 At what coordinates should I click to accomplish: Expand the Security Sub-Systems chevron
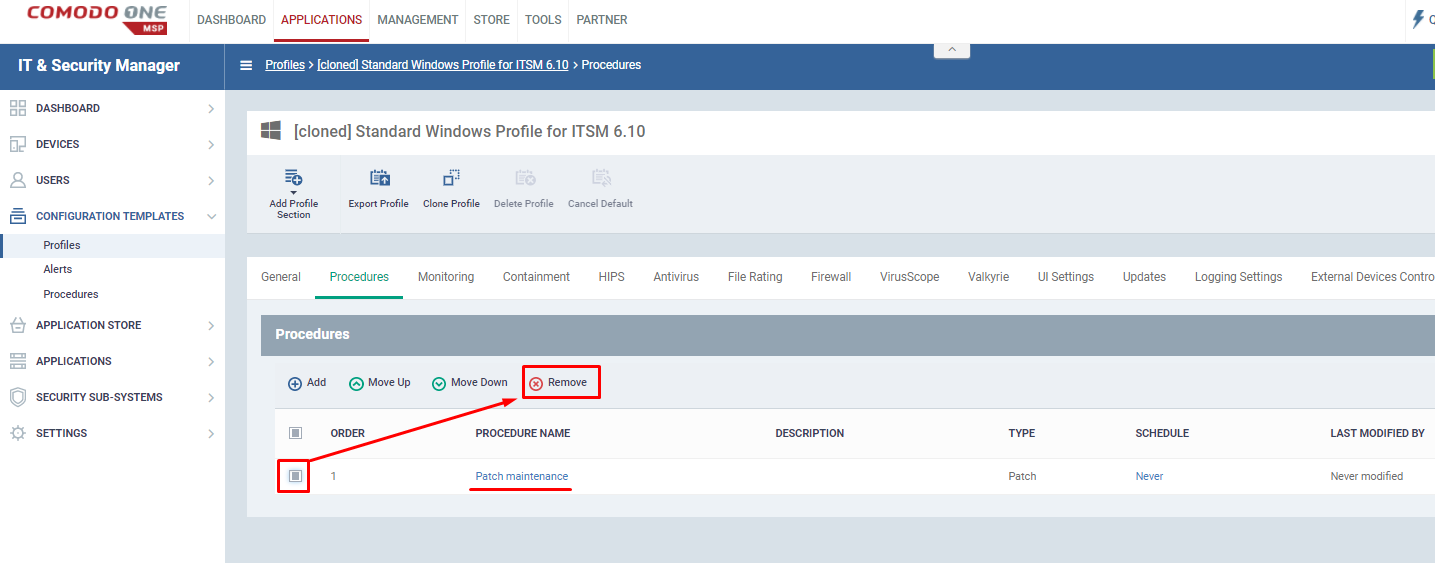pos(211,397)
